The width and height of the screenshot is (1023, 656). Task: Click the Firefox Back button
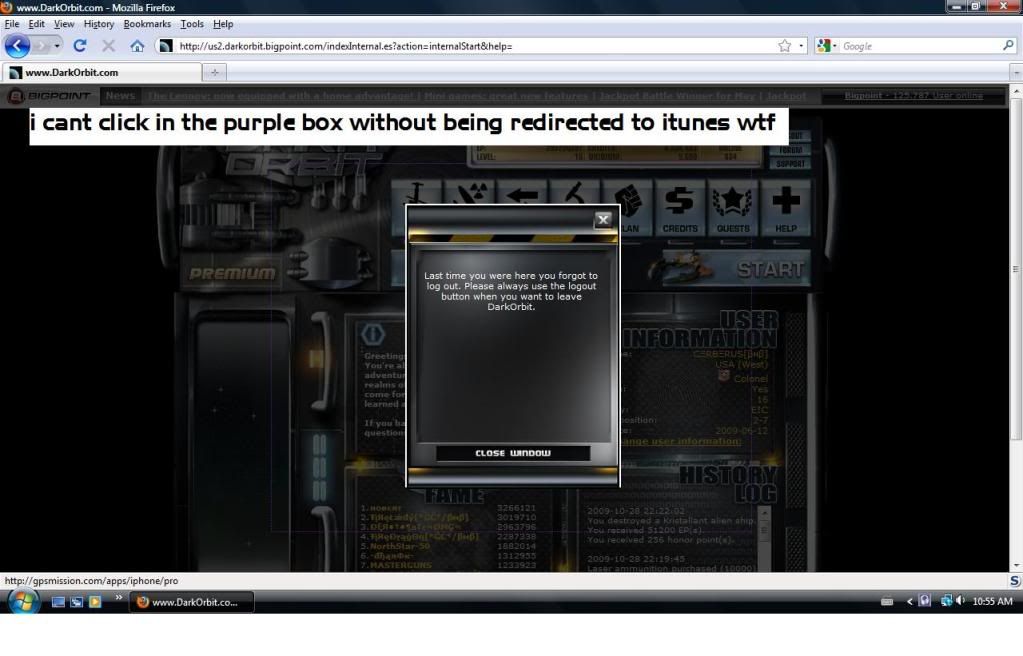coord(18,46)
